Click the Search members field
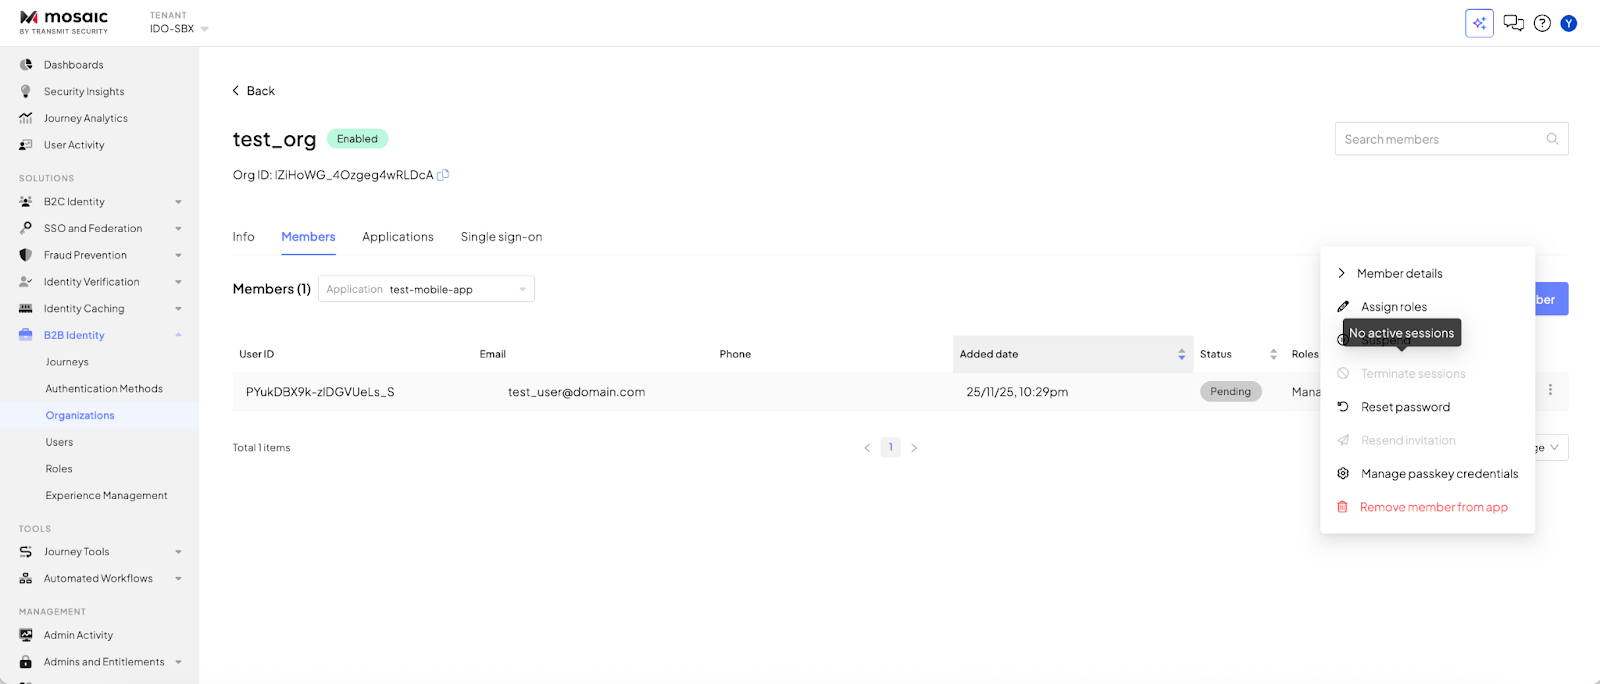The image size is (1600, 684). [1439, 139]
